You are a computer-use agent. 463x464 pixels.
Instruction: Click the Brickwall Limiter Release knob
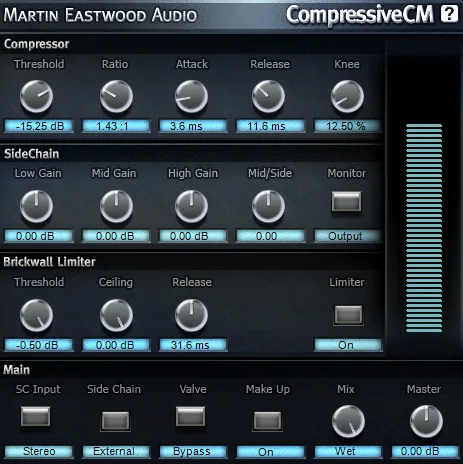pos(191,315)
